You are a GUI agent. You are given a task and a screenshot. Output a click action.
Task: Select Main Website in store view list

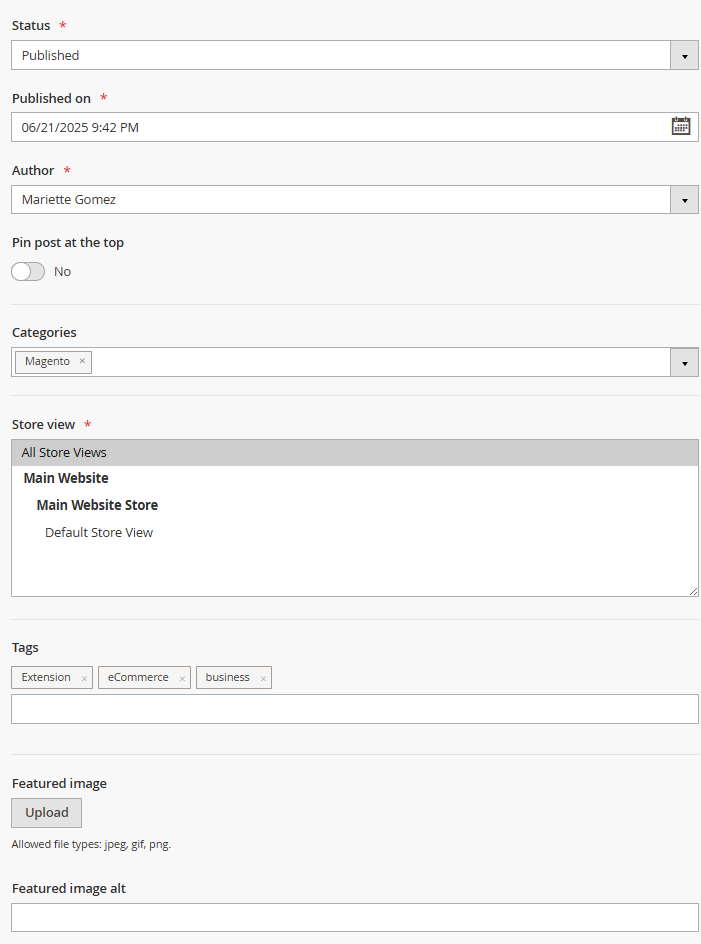(x=66, y=478)
